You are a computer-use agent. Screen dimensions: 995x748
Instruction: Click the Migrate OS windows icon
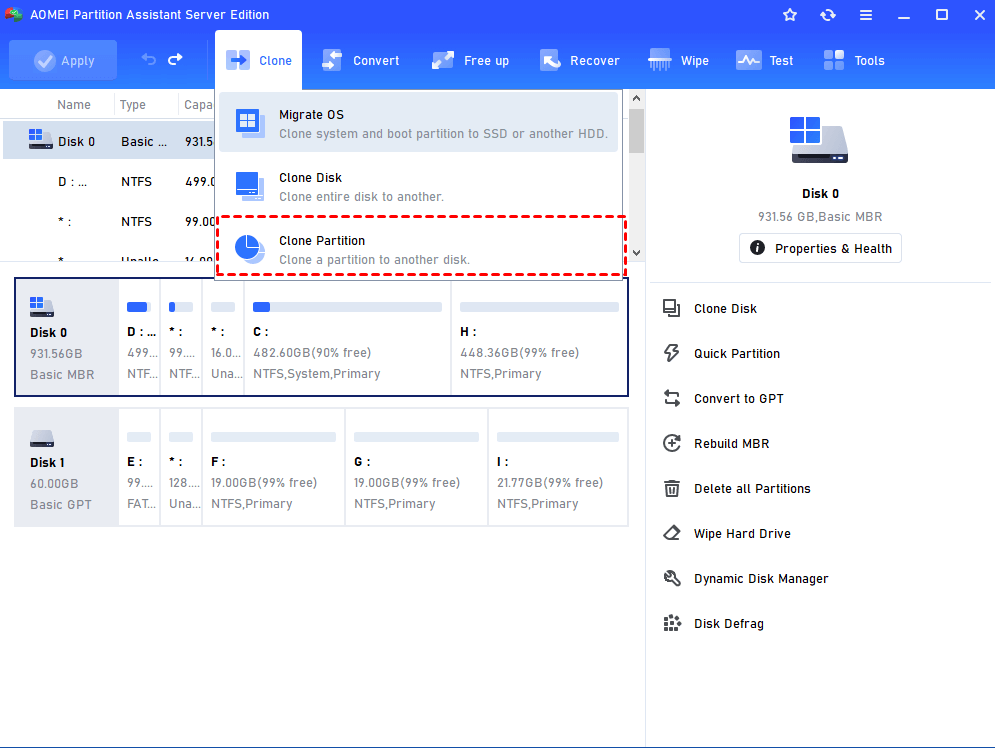(249, 122)
